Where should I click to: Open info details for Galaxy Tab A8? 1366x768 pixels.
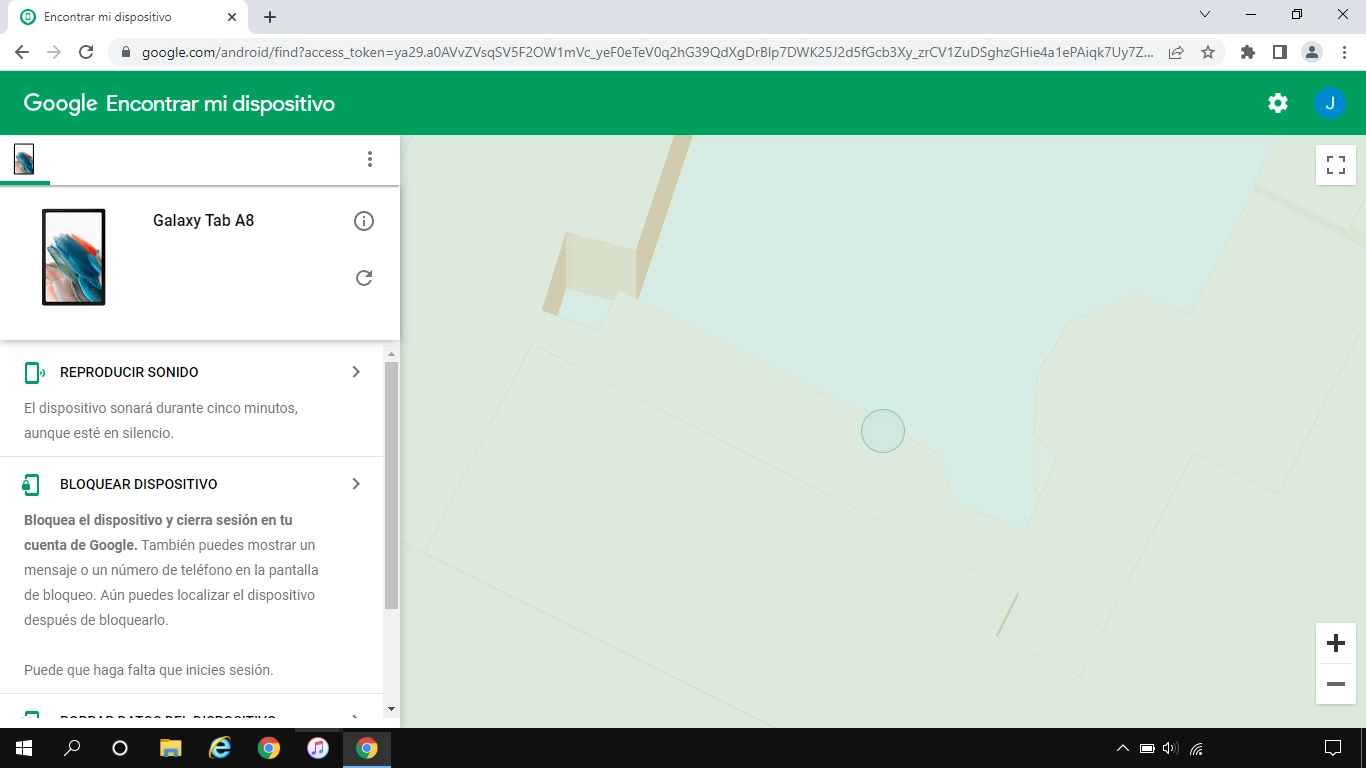click(x=363, y=220)
